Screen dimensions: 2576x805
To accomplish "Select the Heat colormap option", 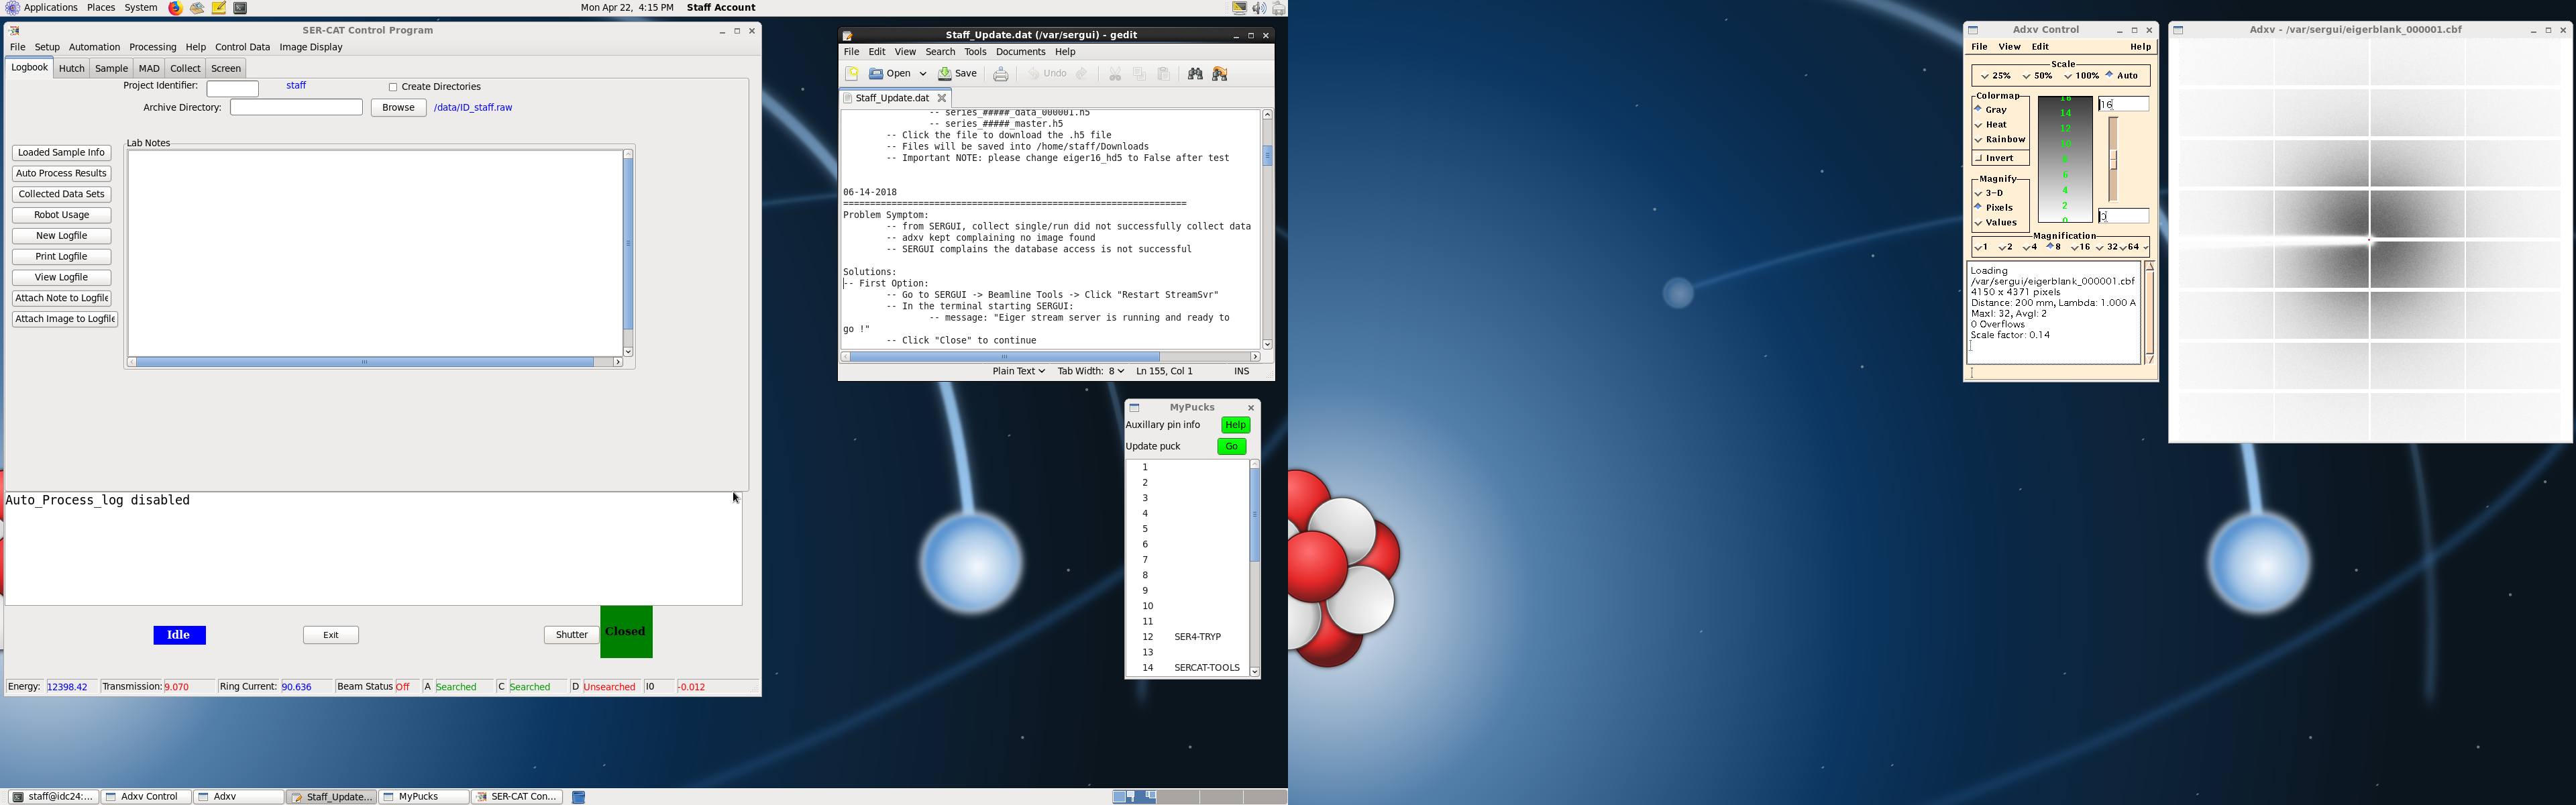I will (x=1979, y=125).
